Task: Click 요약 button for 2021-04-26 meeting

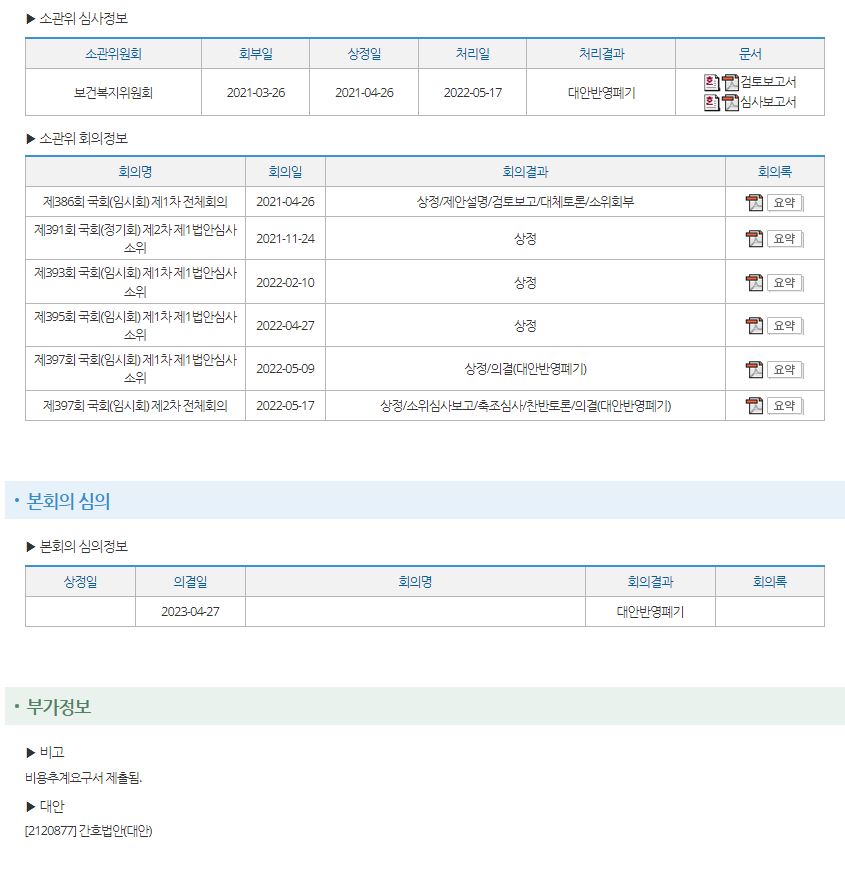Action: point(785,203)
